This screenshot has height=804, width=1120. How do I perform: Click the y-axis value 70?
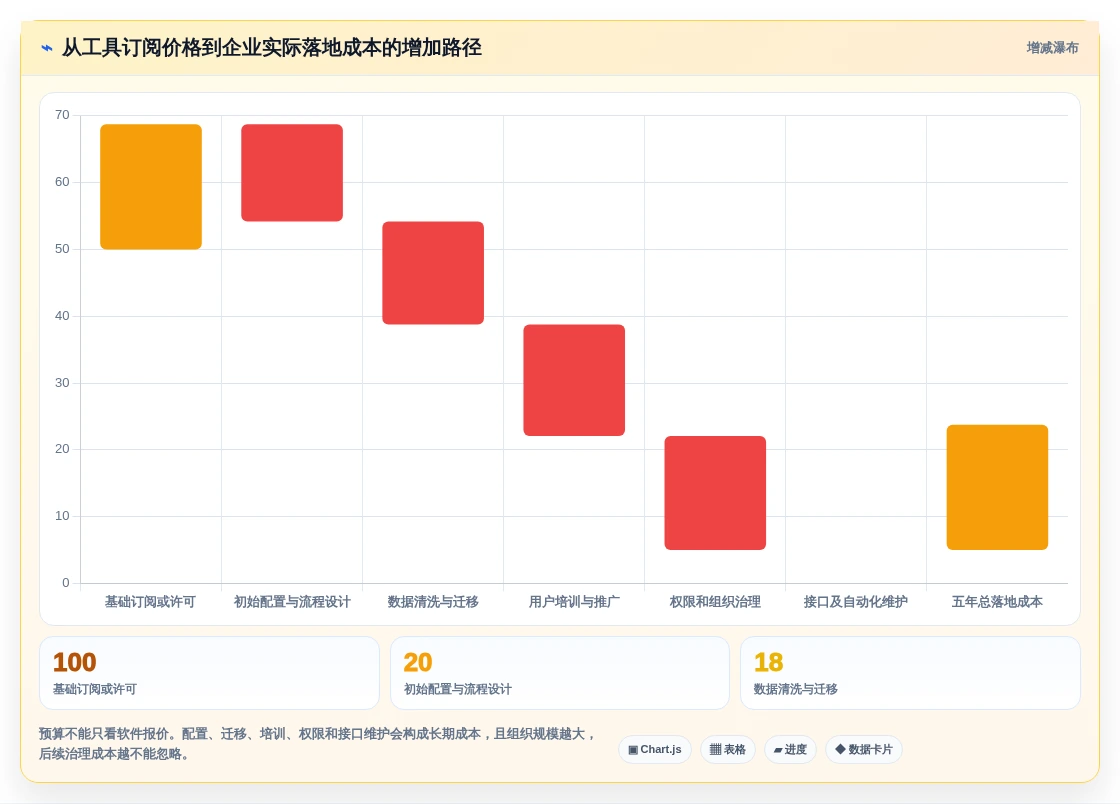click(62, 115)
